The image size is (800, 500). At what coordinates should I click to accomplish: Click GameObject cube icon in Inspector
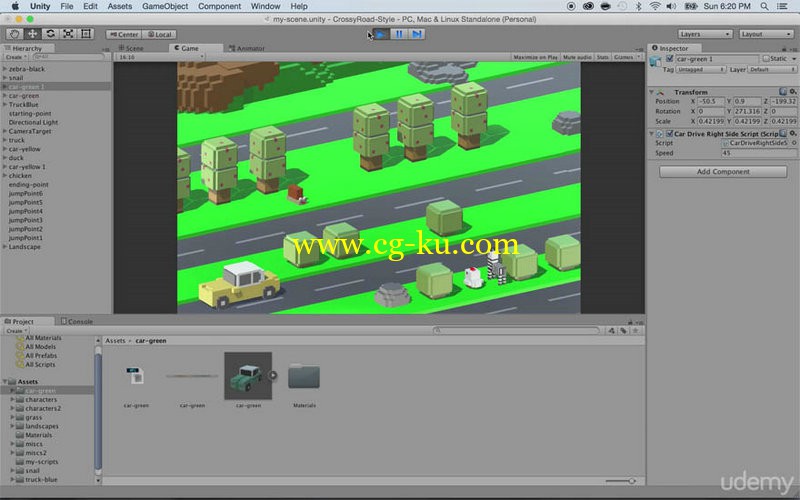coord(656,62)
